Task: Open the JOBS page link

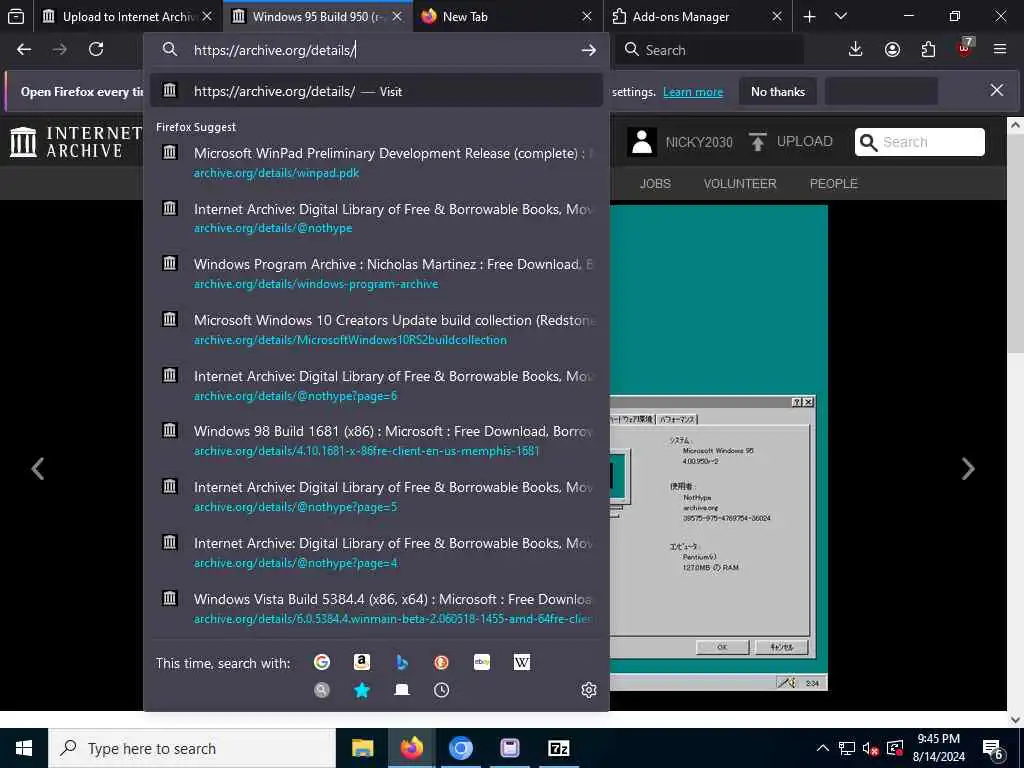Action: click(655, 184)
